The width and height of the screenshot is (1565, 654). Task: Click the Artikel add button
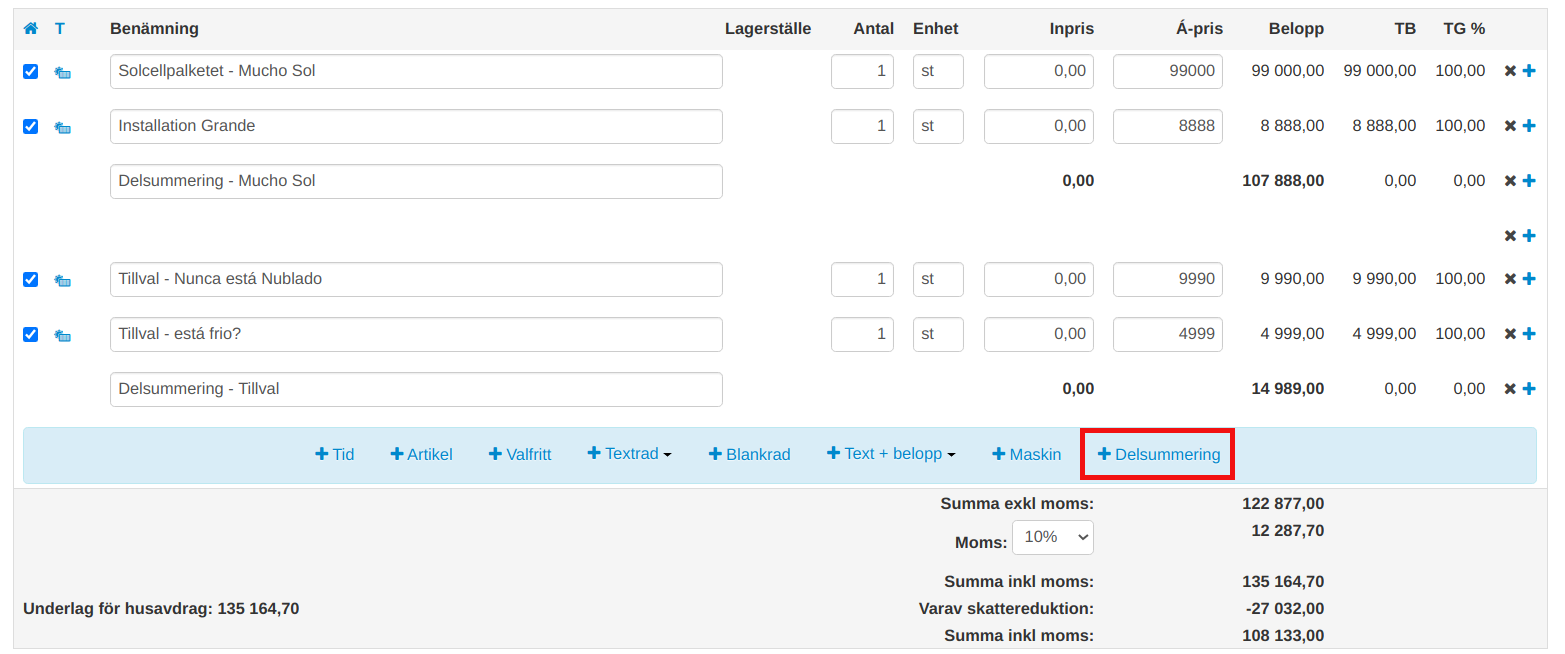[421, 454]
